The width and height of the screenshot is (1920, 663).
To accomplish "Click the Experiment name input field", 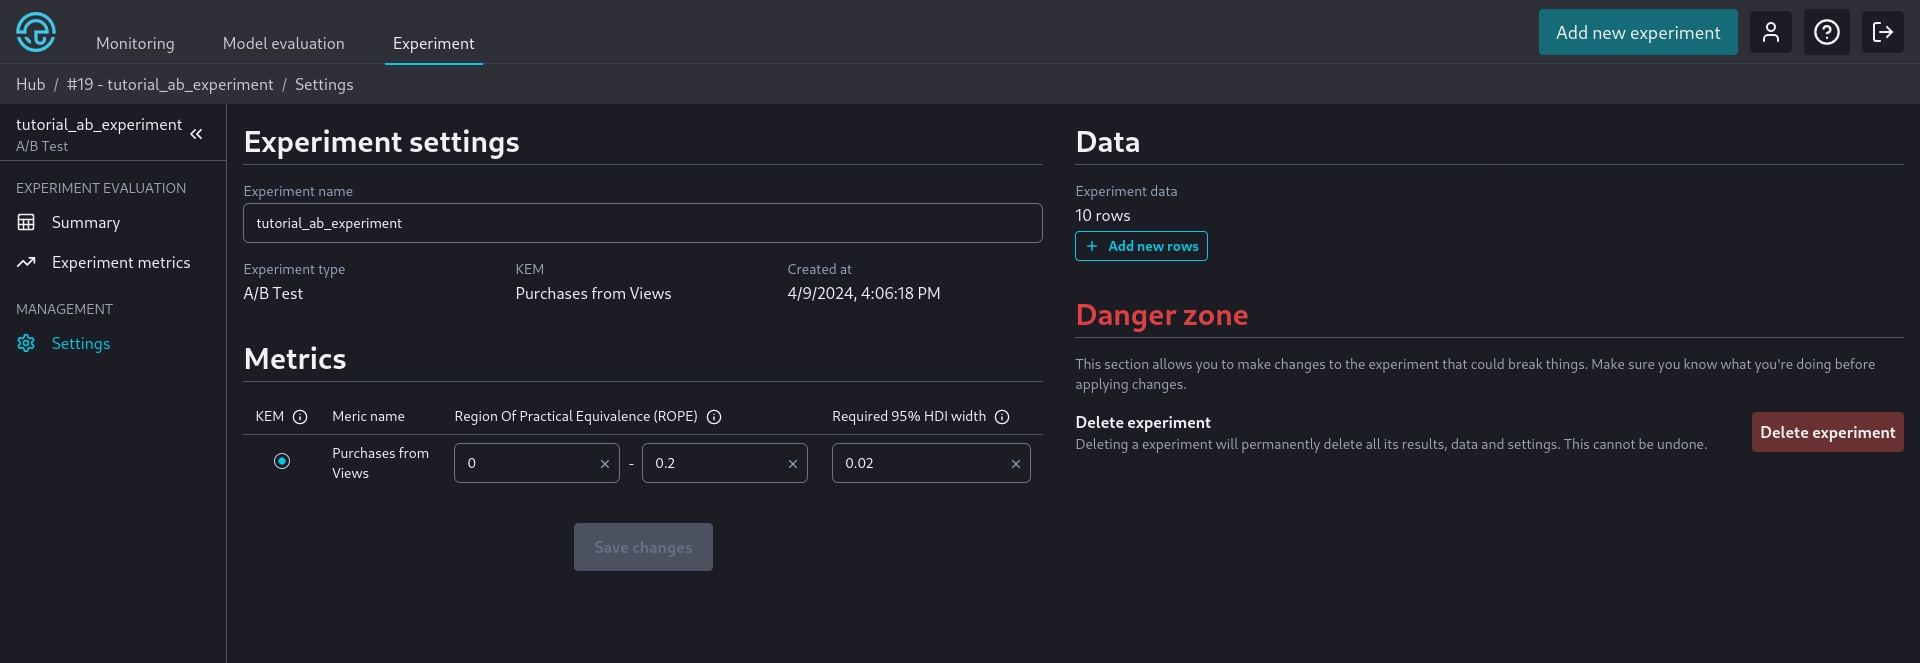I will pyautogui.click(x=642, y=223).
